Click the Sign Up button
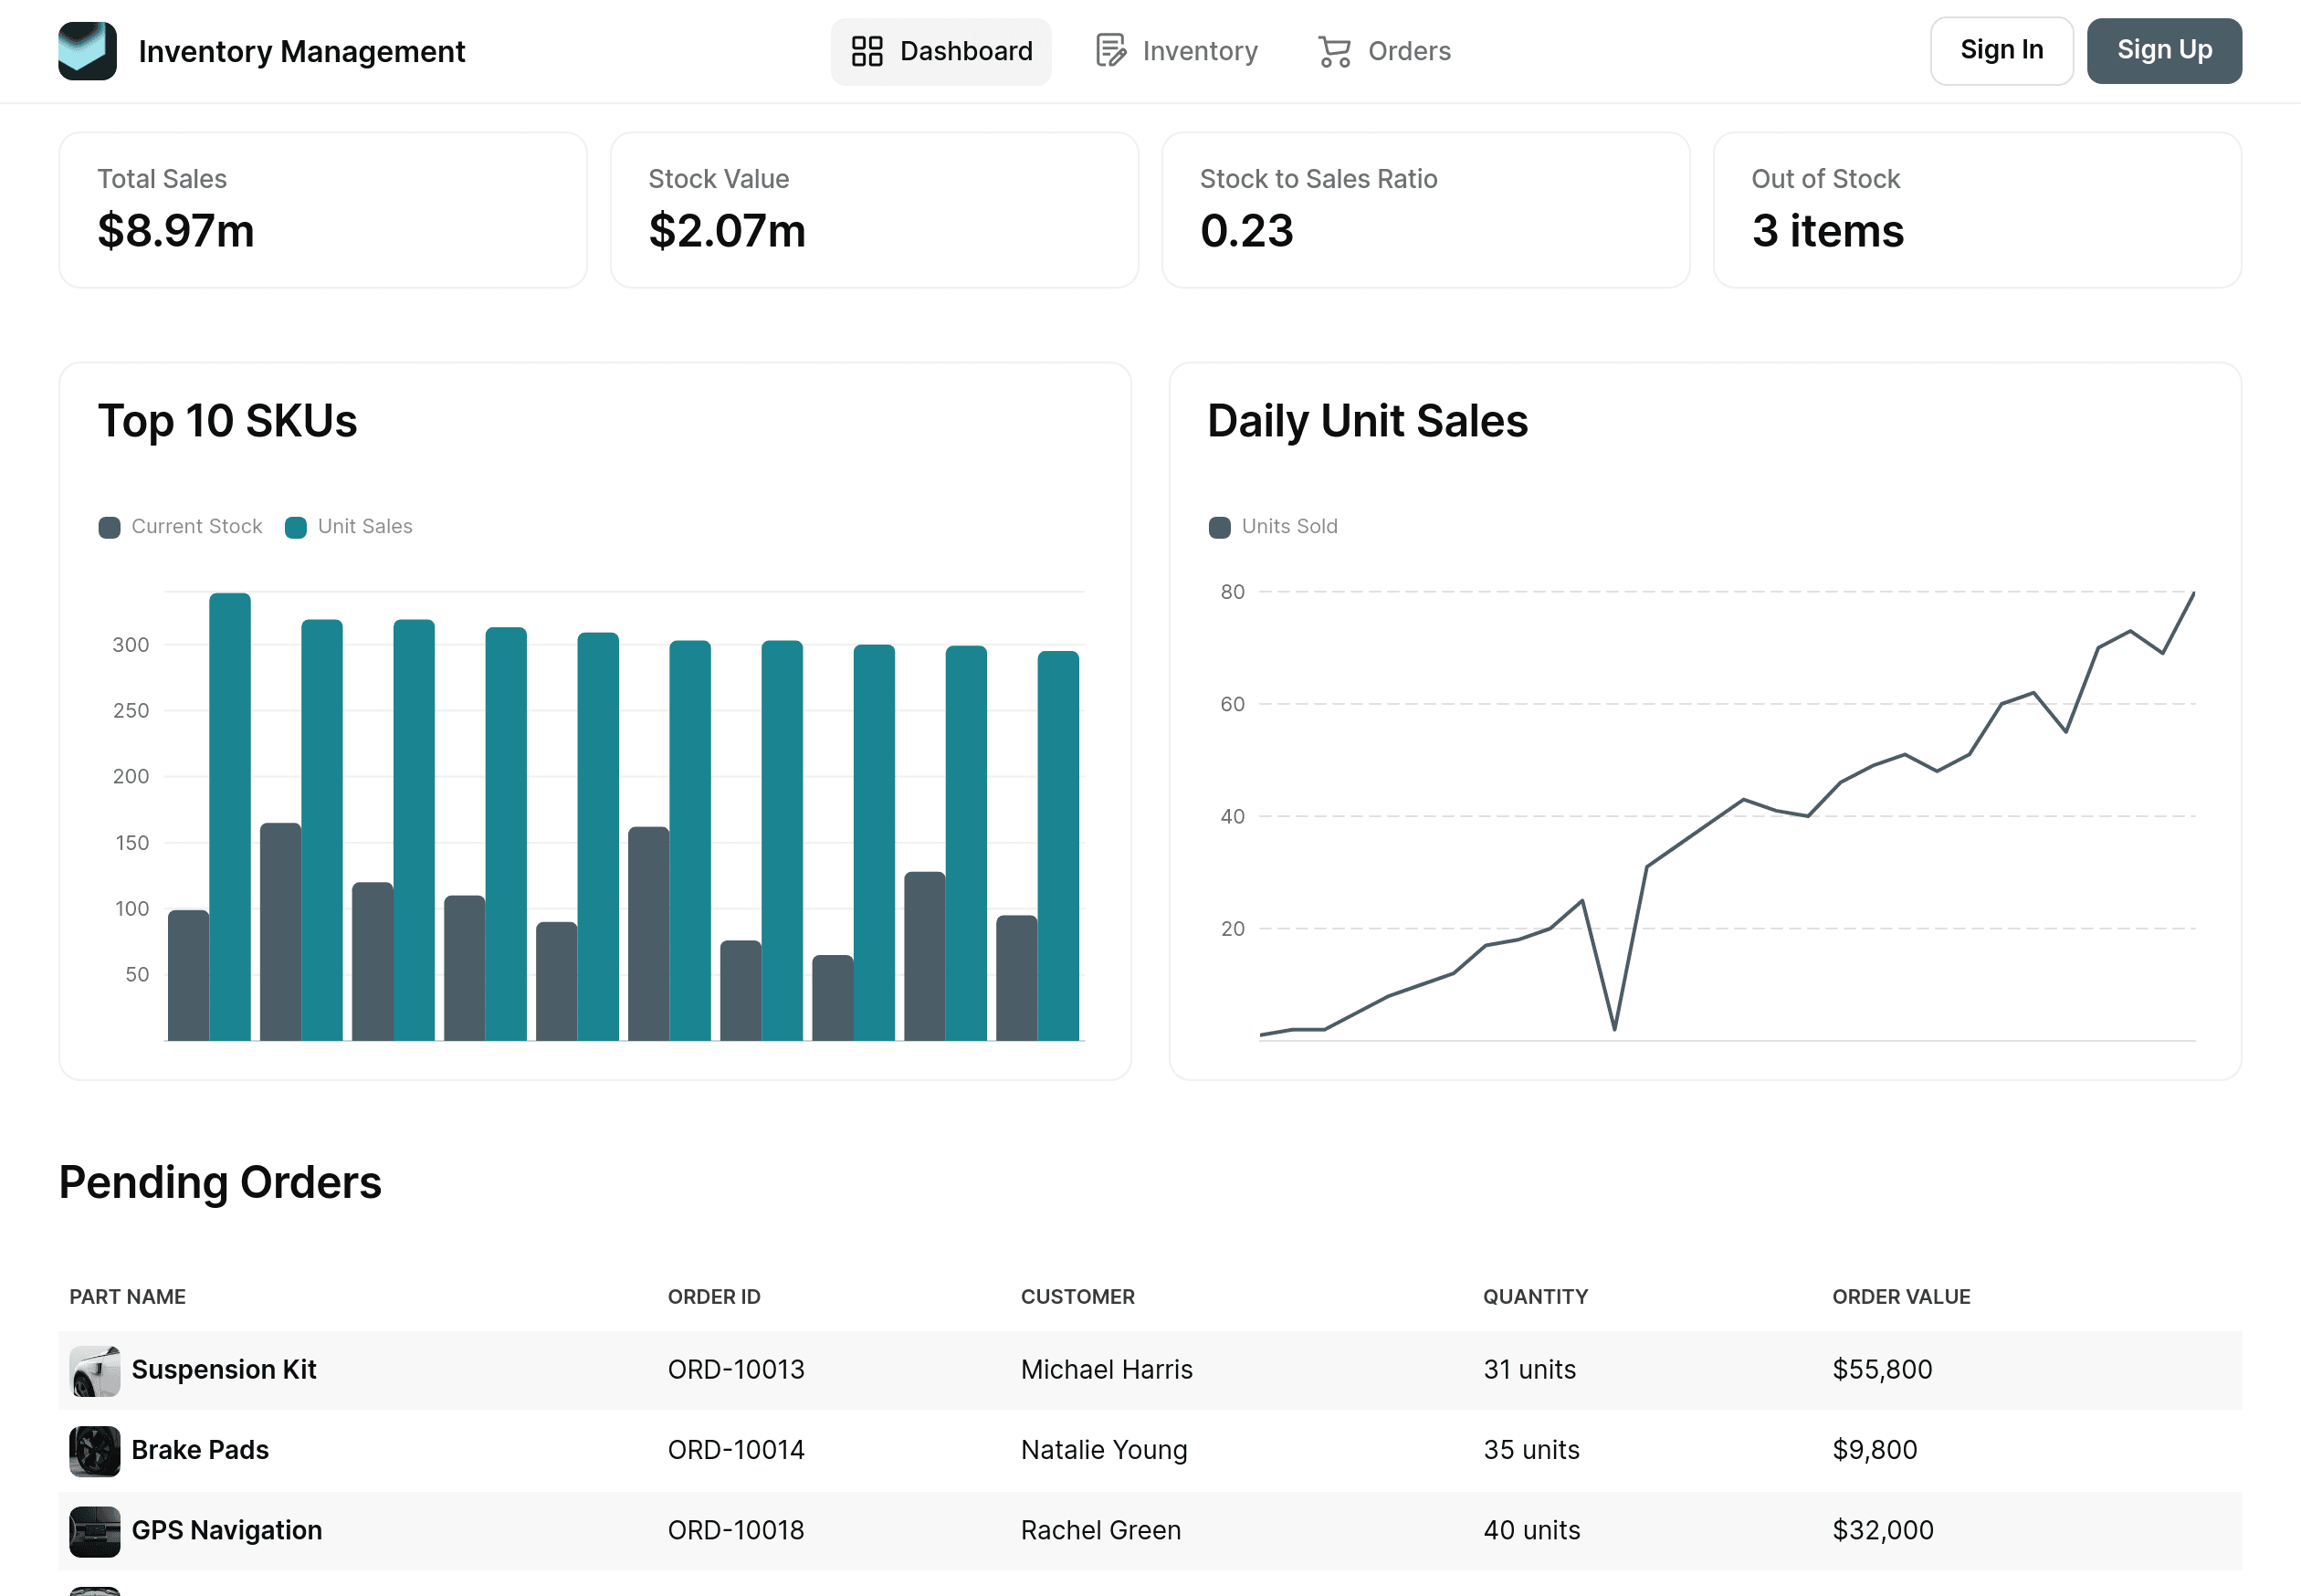Screen dimensions: 2301x1596 click(x=2164, y=50)
